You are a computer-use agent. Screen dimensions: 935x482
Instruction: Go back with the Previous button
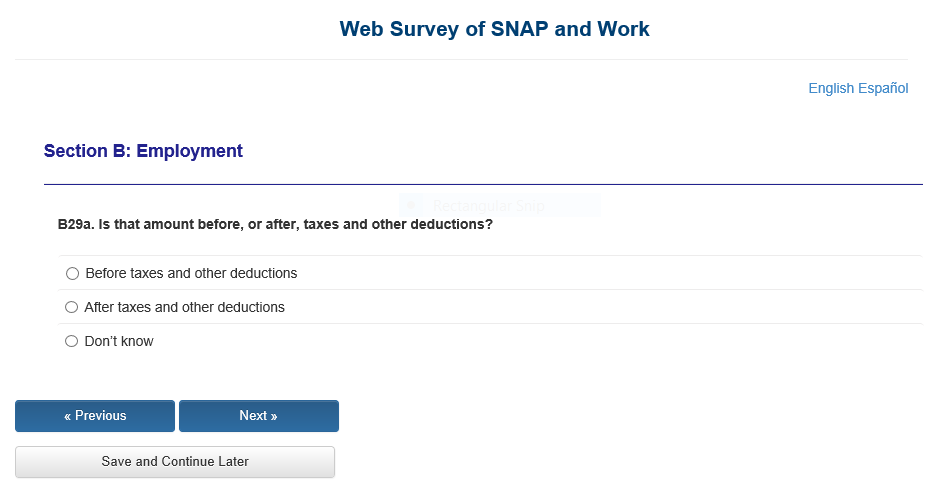95,416
